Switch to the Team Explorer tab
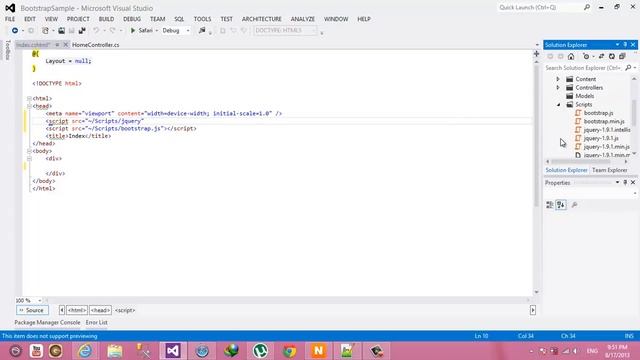 609,170
